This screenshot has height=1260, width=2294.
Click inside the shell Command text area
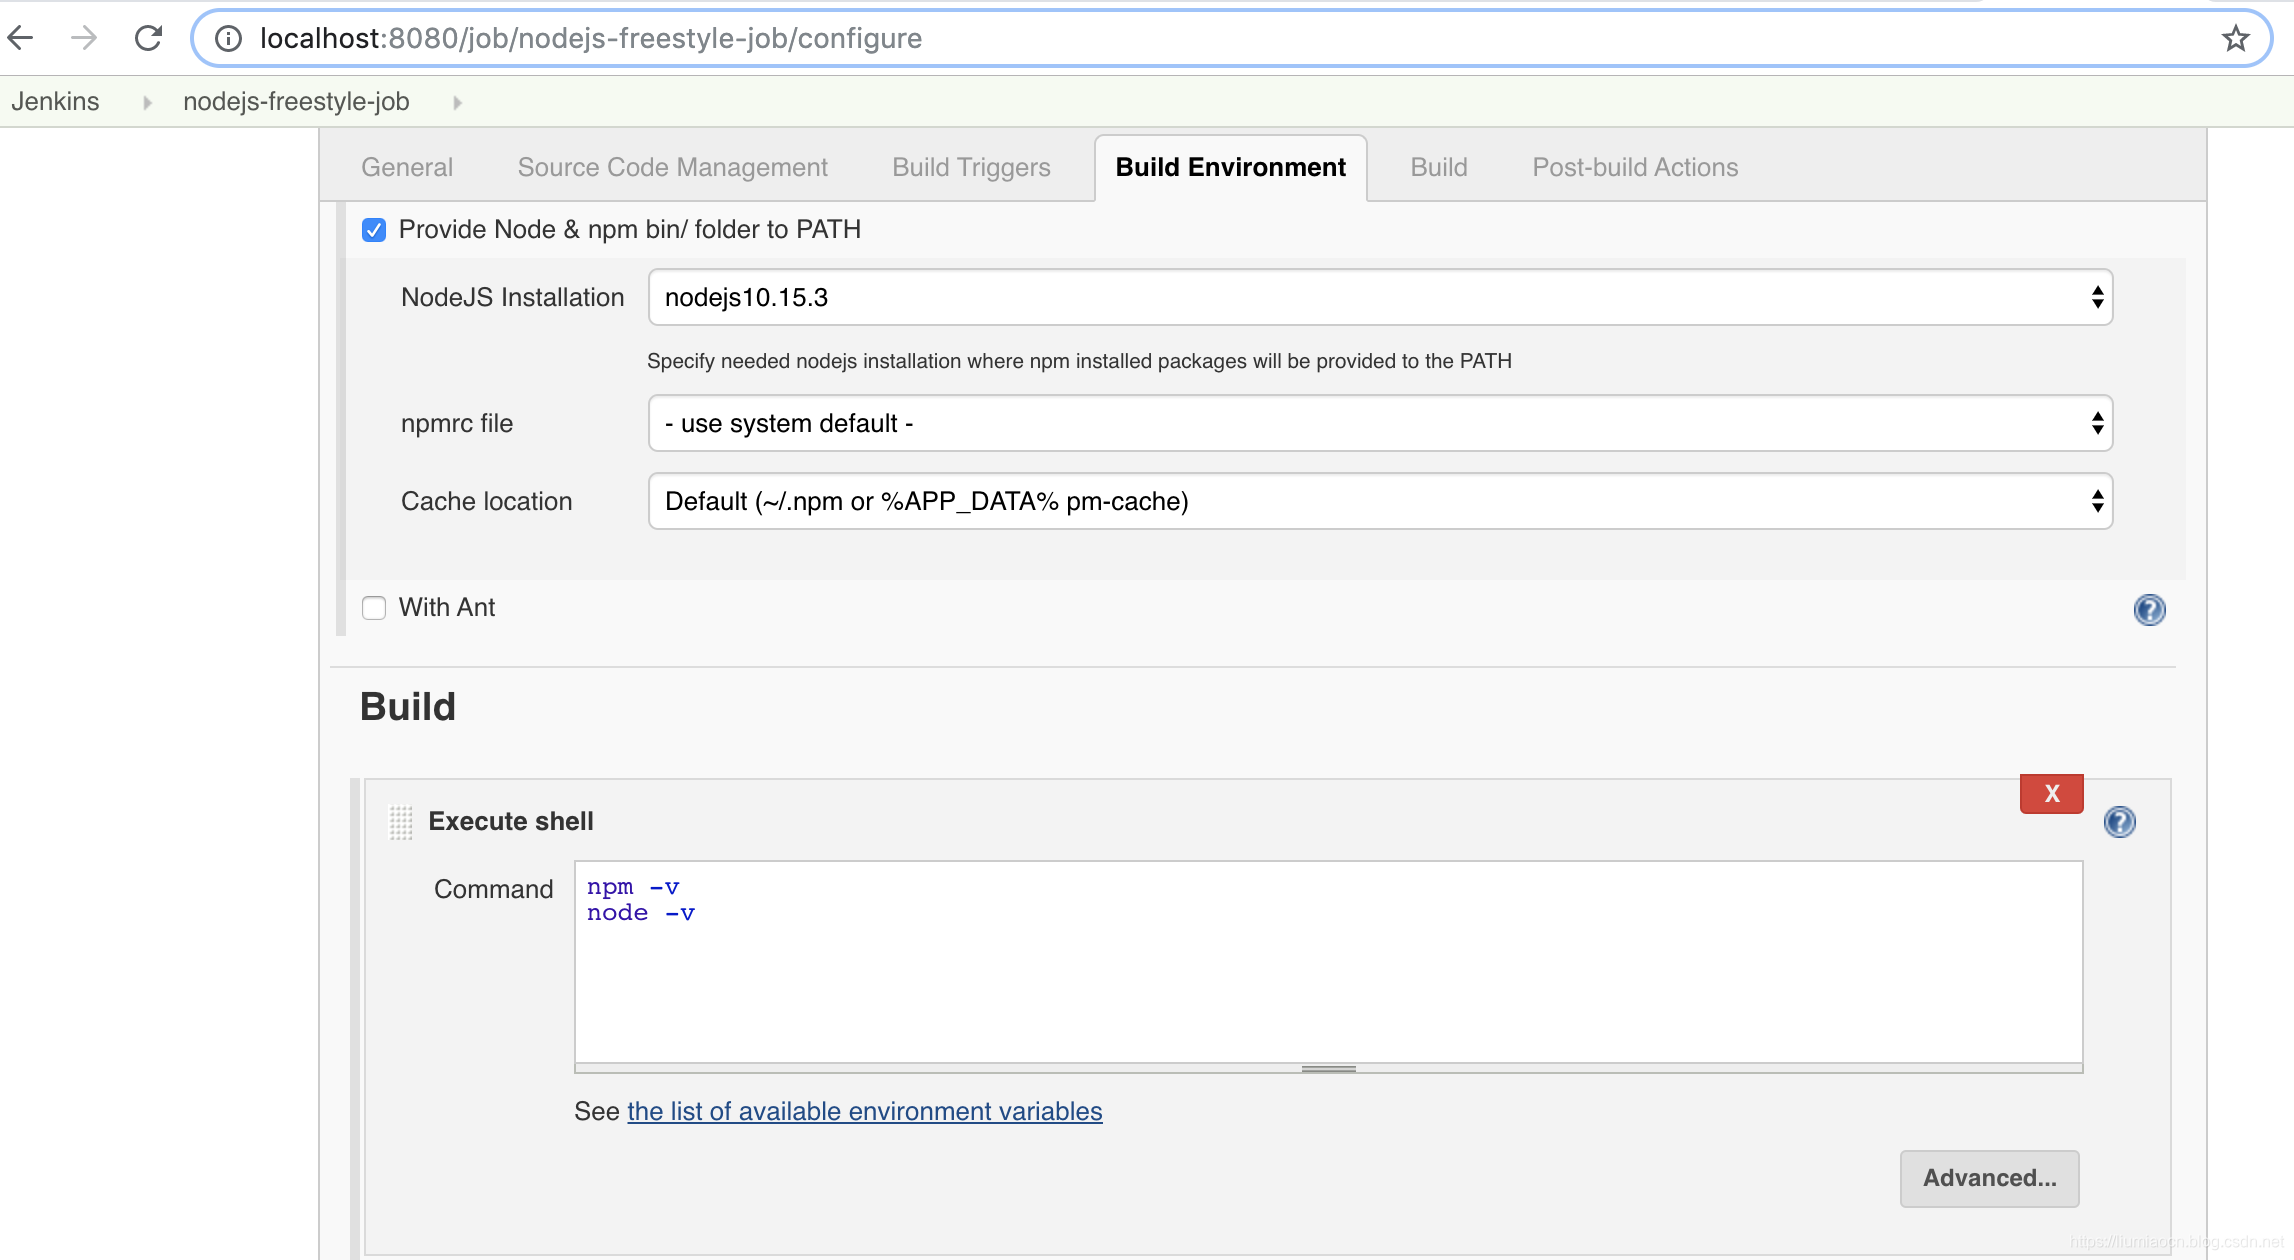1328,962
